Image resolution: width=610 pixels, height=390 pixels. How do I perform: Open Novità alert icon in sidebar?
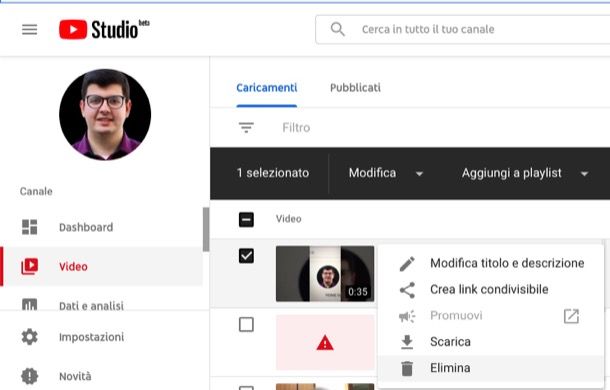(30, 376)
